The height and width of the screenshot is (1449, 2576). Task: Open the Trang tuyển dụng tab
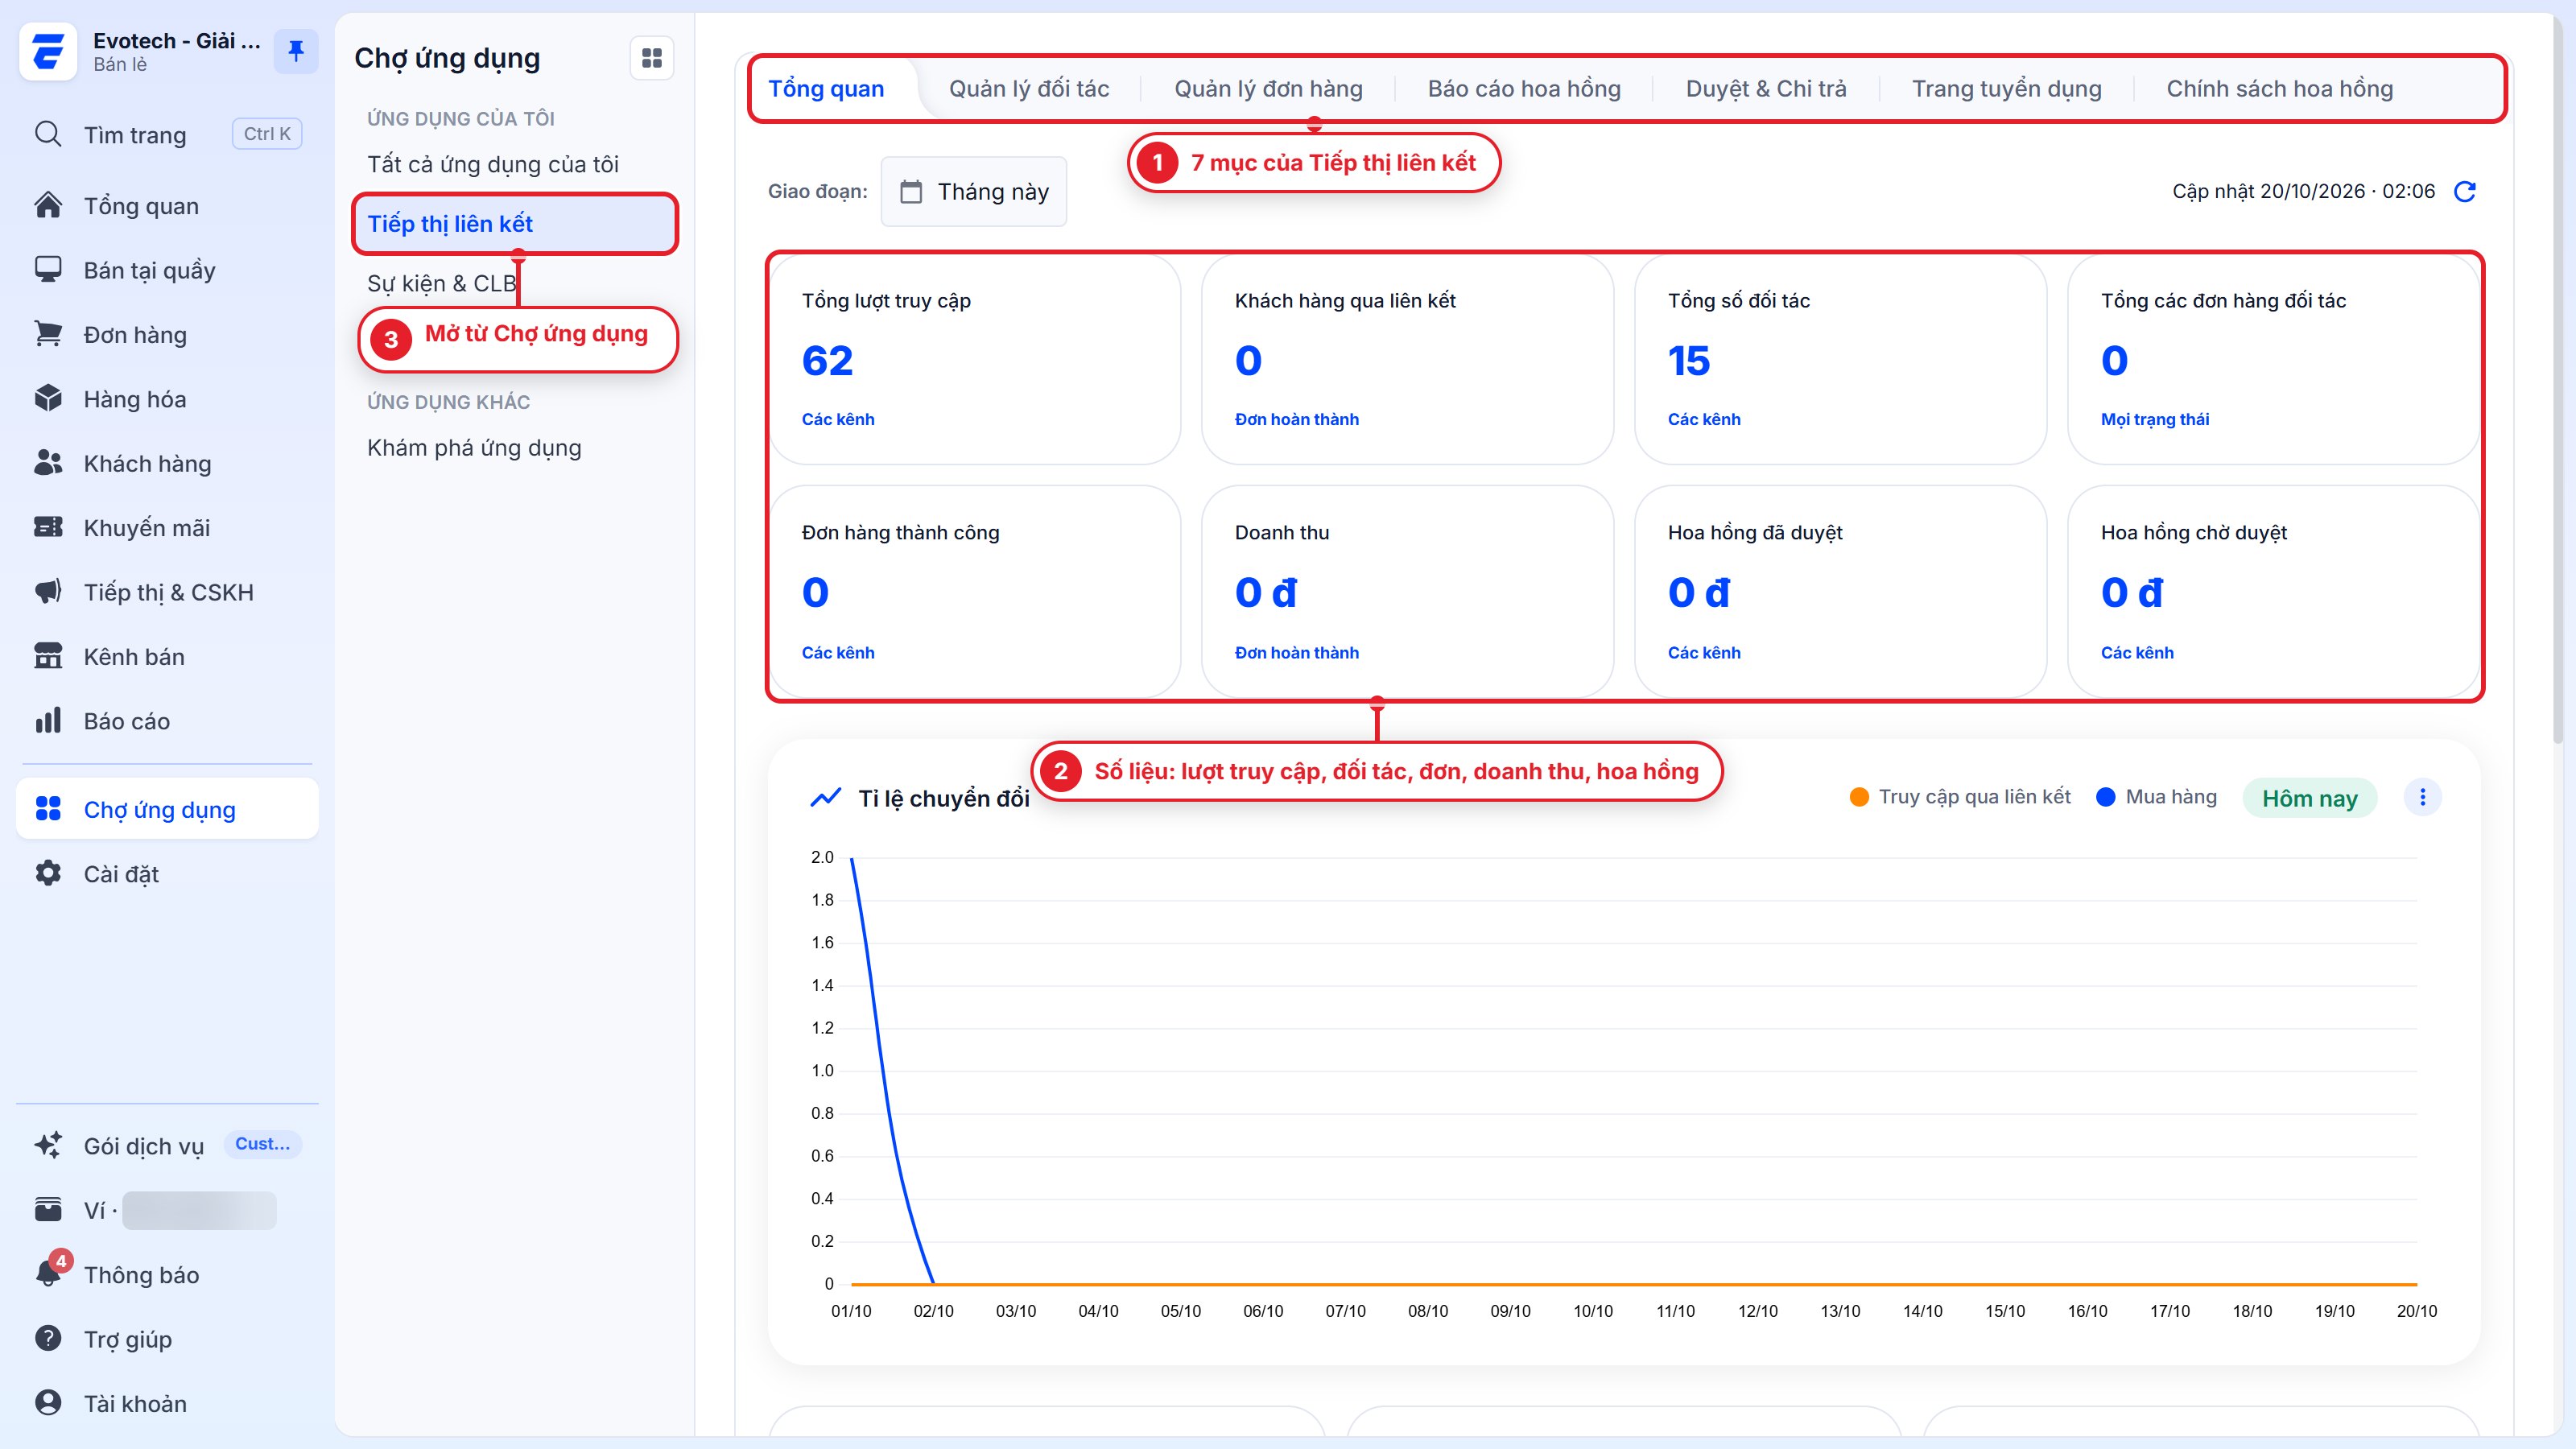[x=2006, y=89]
